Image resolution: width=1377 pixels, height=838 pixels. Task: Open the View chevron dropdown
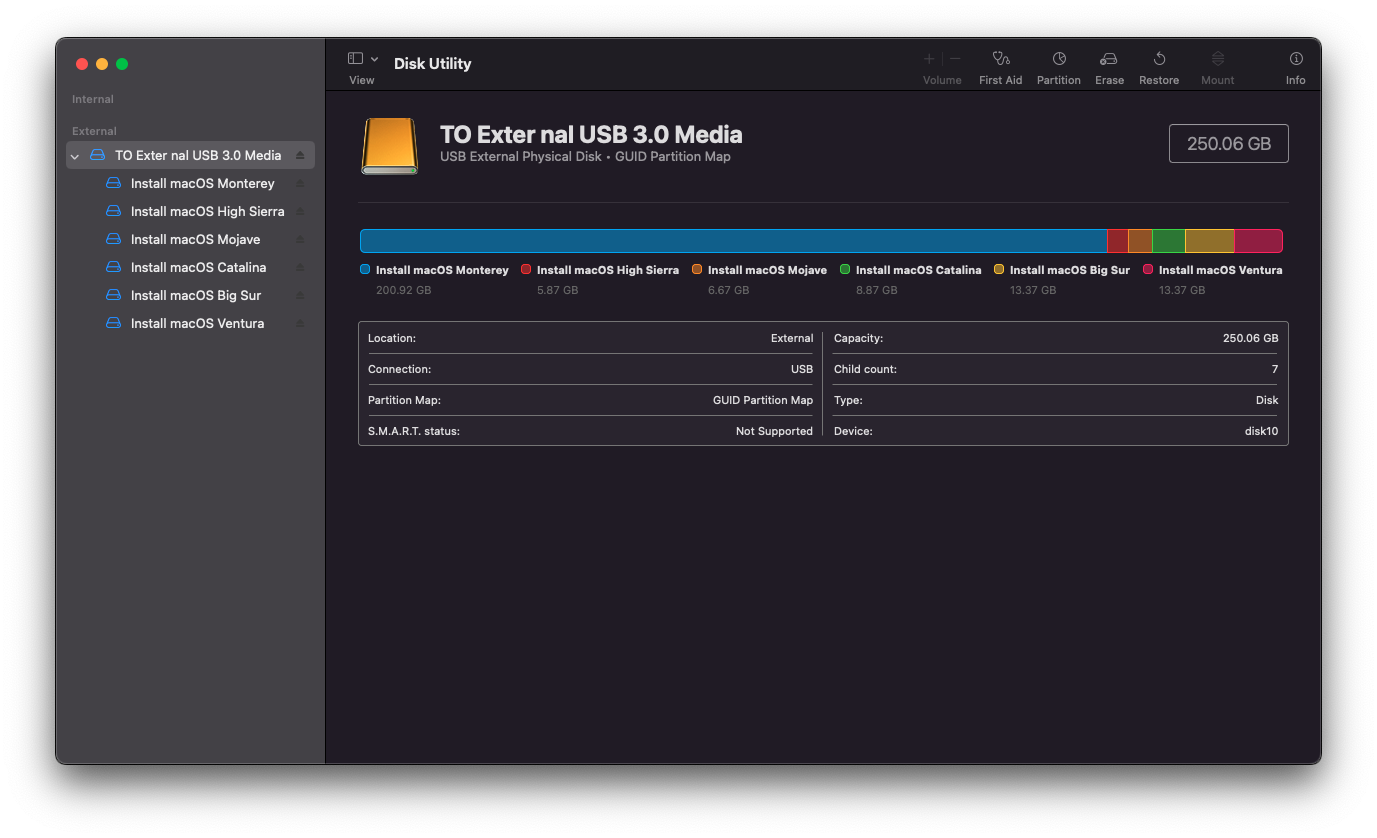point(375,60)
